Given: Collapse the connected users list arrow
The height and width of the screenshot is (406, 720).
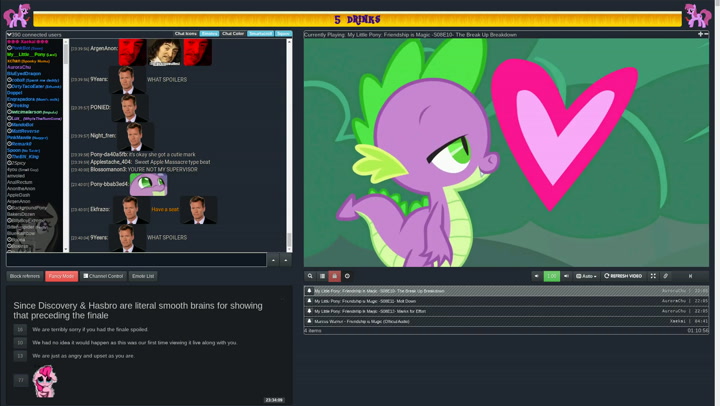Looking at the screenshot, I should (9, 34).
